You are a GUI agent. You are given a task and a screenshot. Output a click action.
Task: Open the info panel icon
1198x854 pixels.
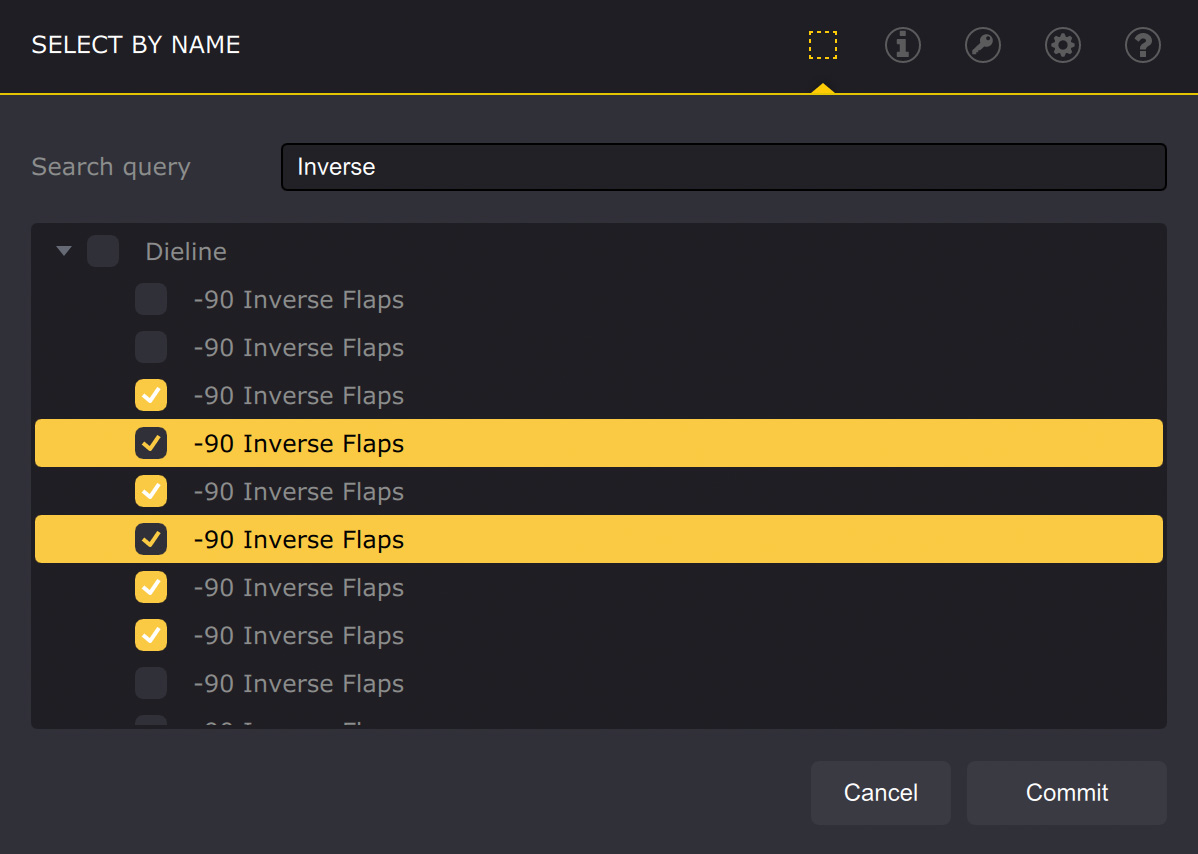902,45
